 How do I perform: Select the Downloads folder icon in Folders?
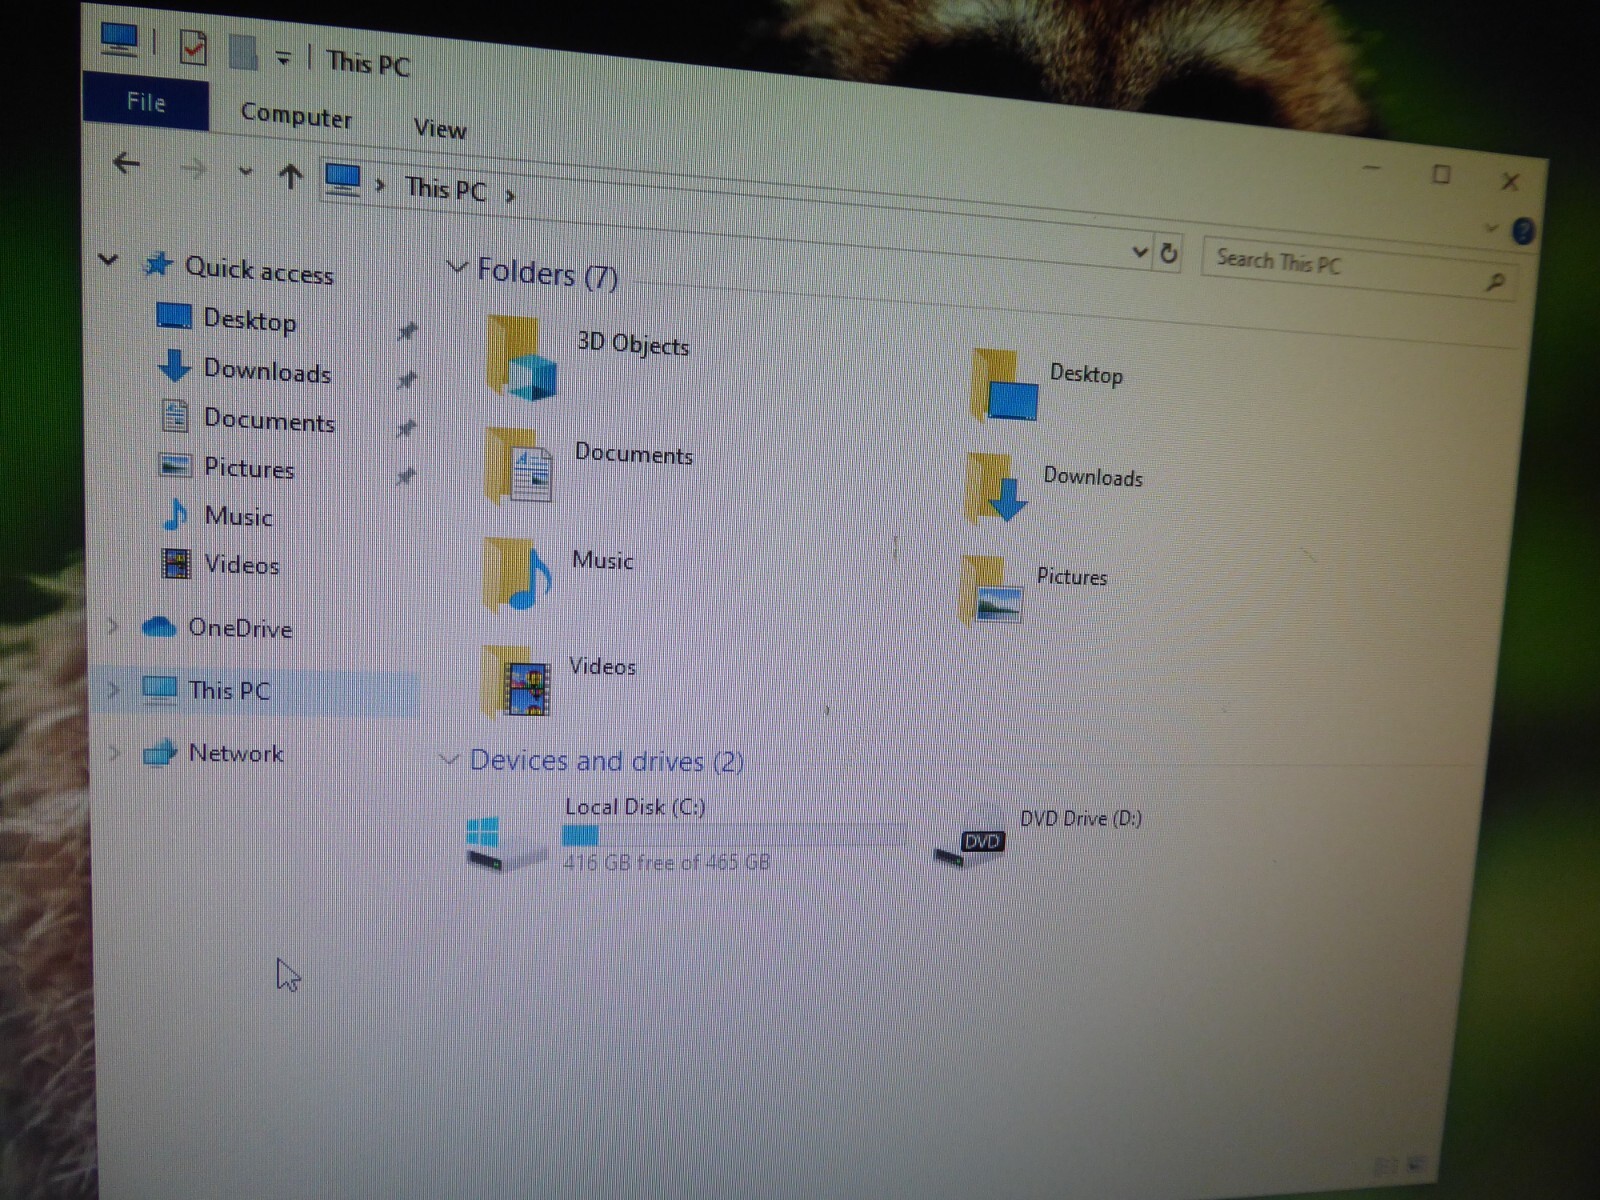pos(998,488)
